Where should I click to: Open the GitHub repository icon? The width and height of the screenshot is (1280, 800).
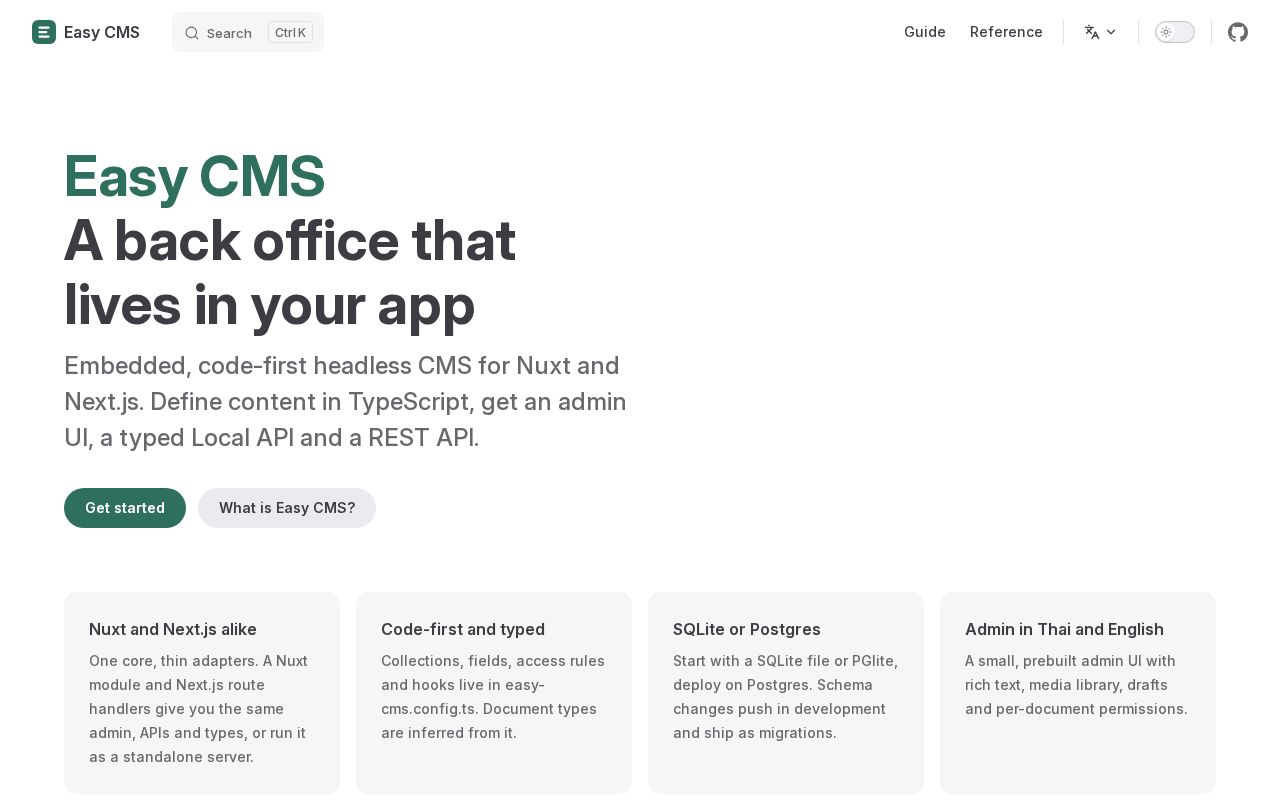(x=1238, y=32)
